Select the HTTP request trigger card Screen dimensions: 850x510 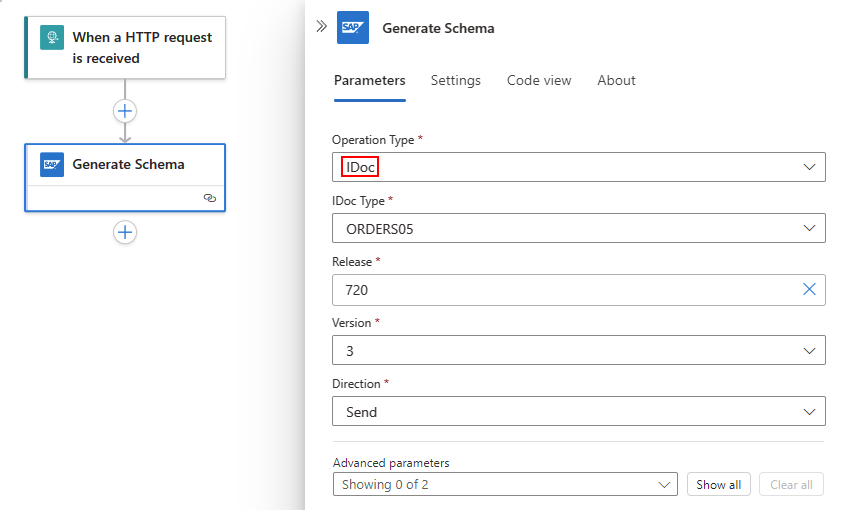click(140, 48)
